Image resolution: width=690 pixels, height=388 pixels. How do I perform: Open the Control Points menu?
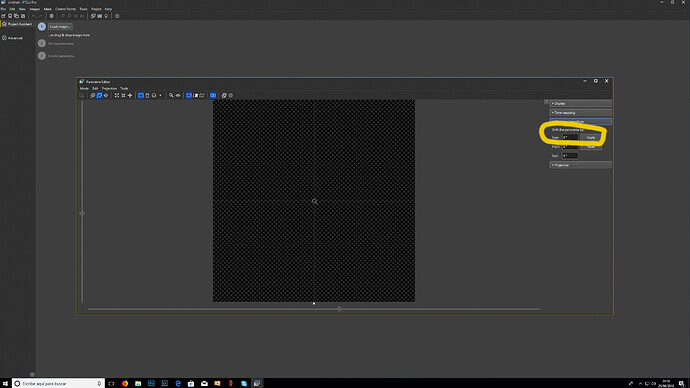(65, 9)
